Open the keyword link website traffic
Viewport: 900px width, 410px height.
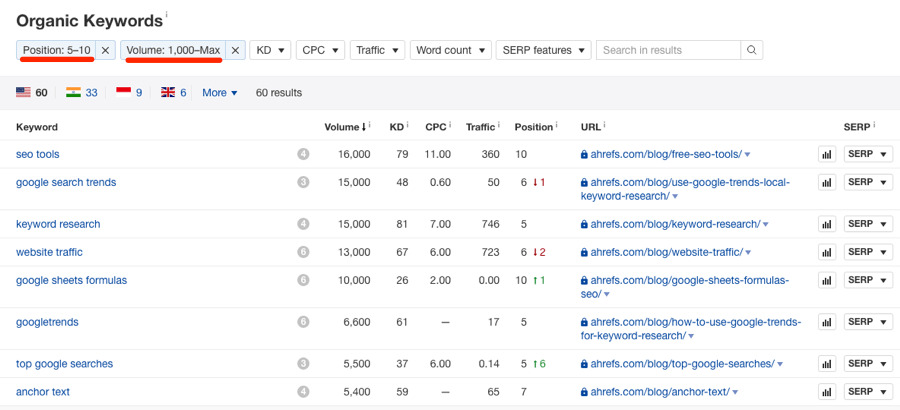pyautogui.click(x=49, y=252)
